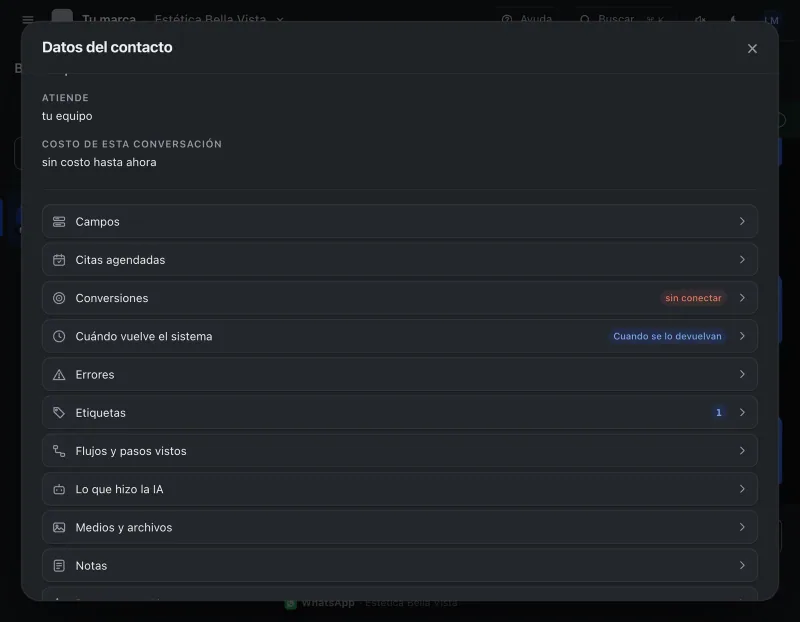
Task: Open the Flujos y pasos vistos section
Action: 399,451
